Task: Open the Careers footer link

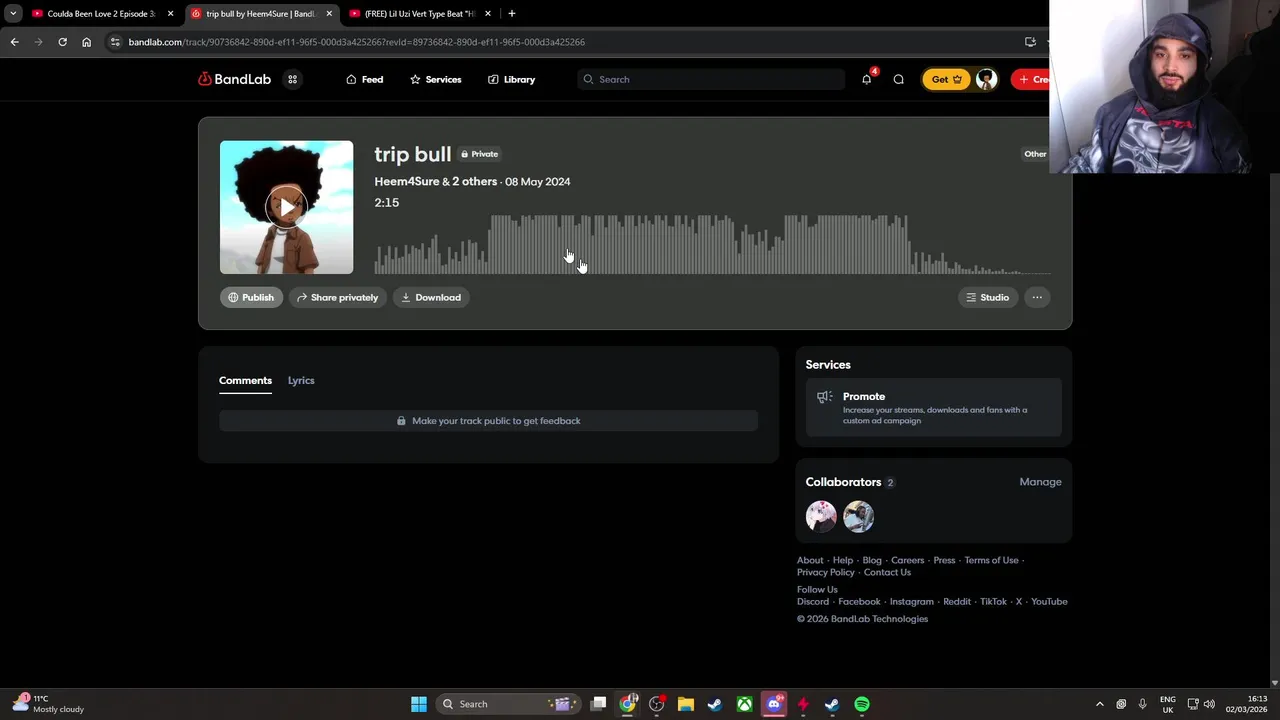Action: point(907,560)
